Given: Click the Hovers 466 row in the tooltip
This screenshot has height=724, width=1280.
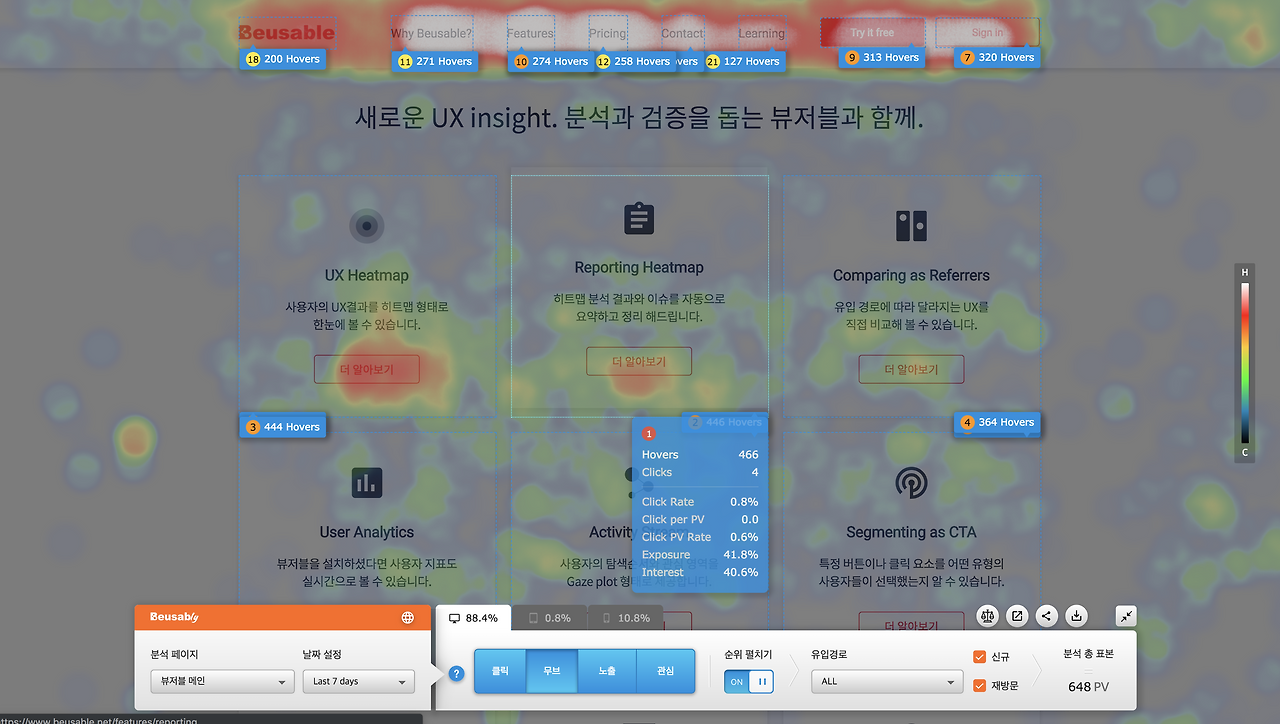Looking at the screenshot, I should tap(700, 455).
